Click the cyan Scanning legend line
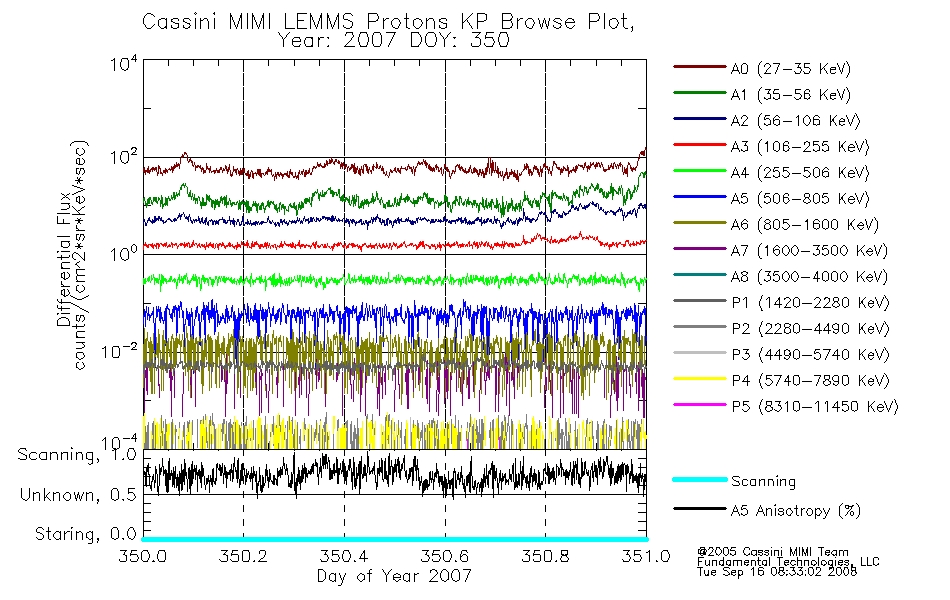Image resolution: width=950 pixels, height=600 pixels. [x=699, y=479]
